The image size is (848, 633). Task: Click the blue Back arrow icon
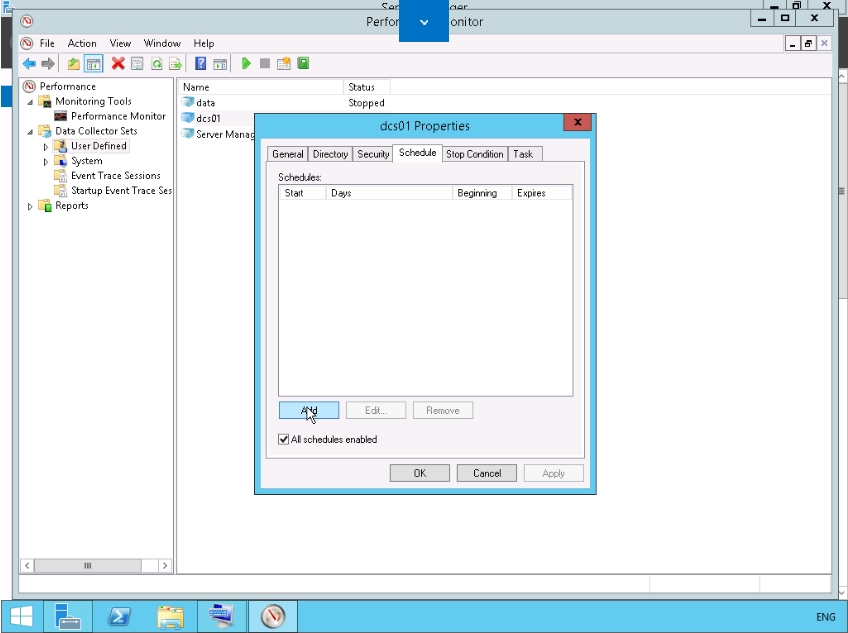[x=29, y=64]
